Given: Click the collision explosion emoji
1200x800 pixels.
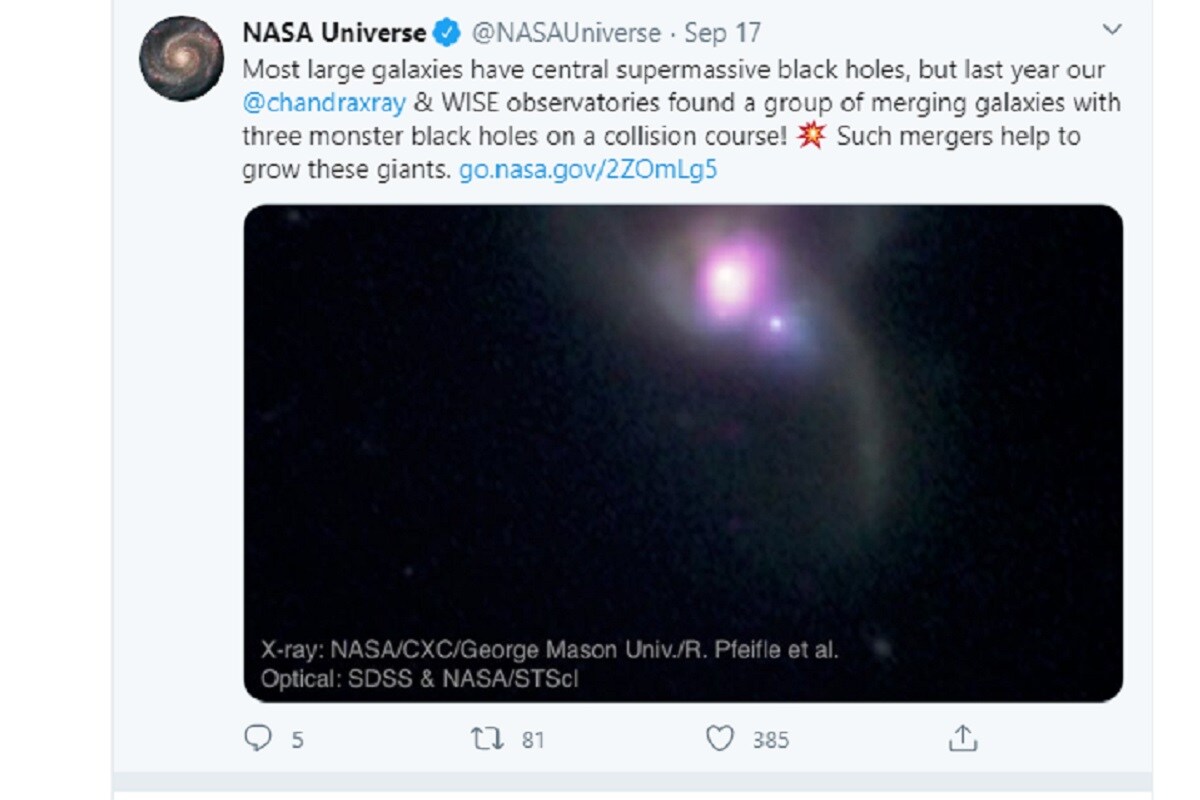Looking at the screenshot, I should tap(811, 135).
